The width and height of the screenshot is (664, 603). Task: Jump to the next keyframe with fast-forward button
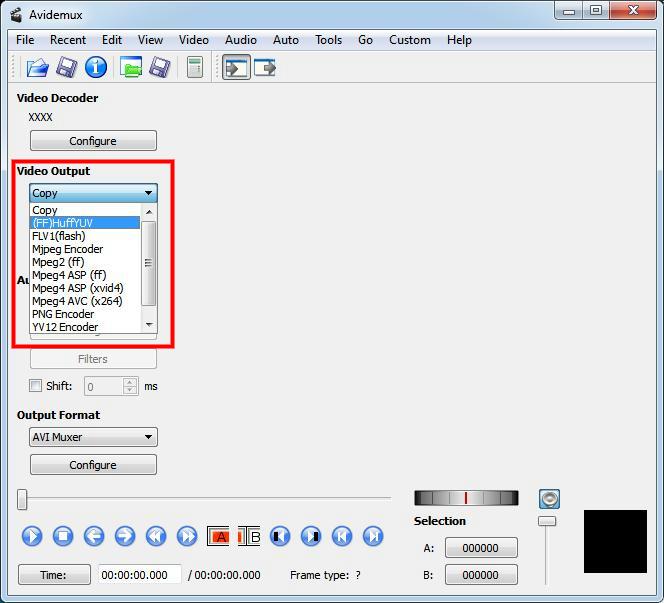click(x=187, y=536)
